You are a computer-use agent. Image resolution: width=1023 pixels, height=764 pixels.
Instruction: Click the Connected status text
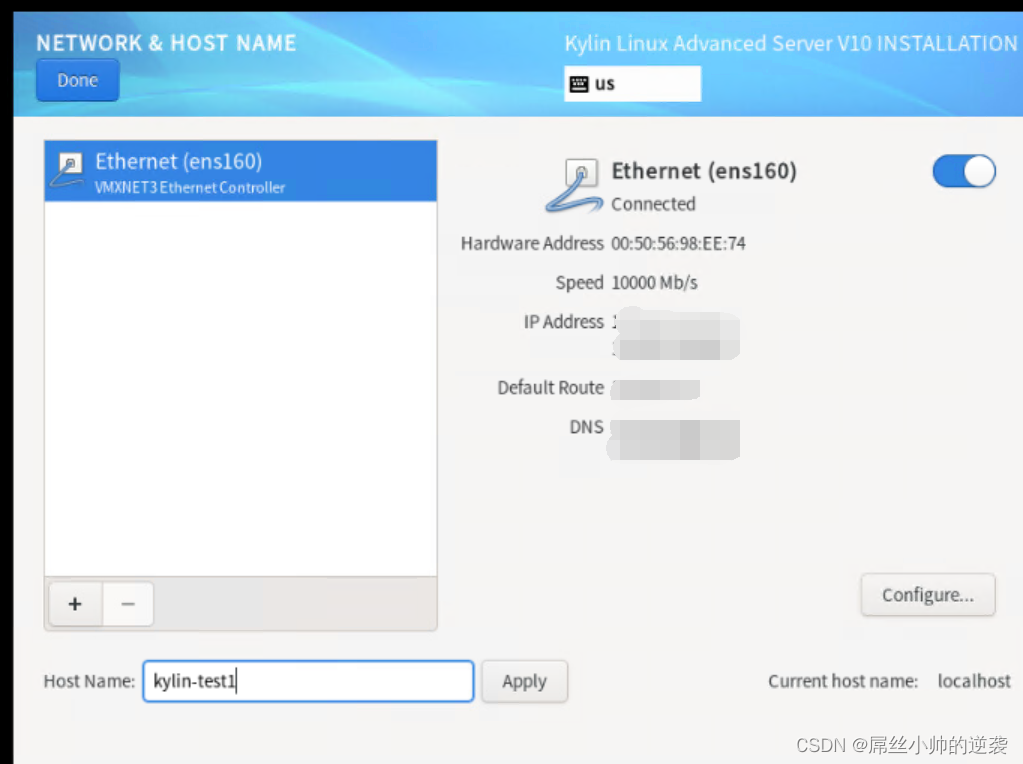click(653, 204)
